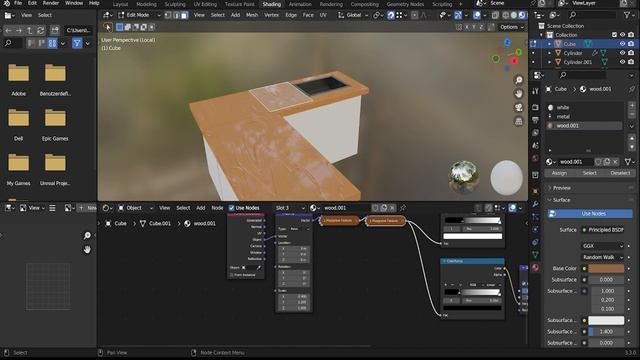Unlink the wood.001 material X icon
This screenshot has height=360, width=640.
(616, 162)
